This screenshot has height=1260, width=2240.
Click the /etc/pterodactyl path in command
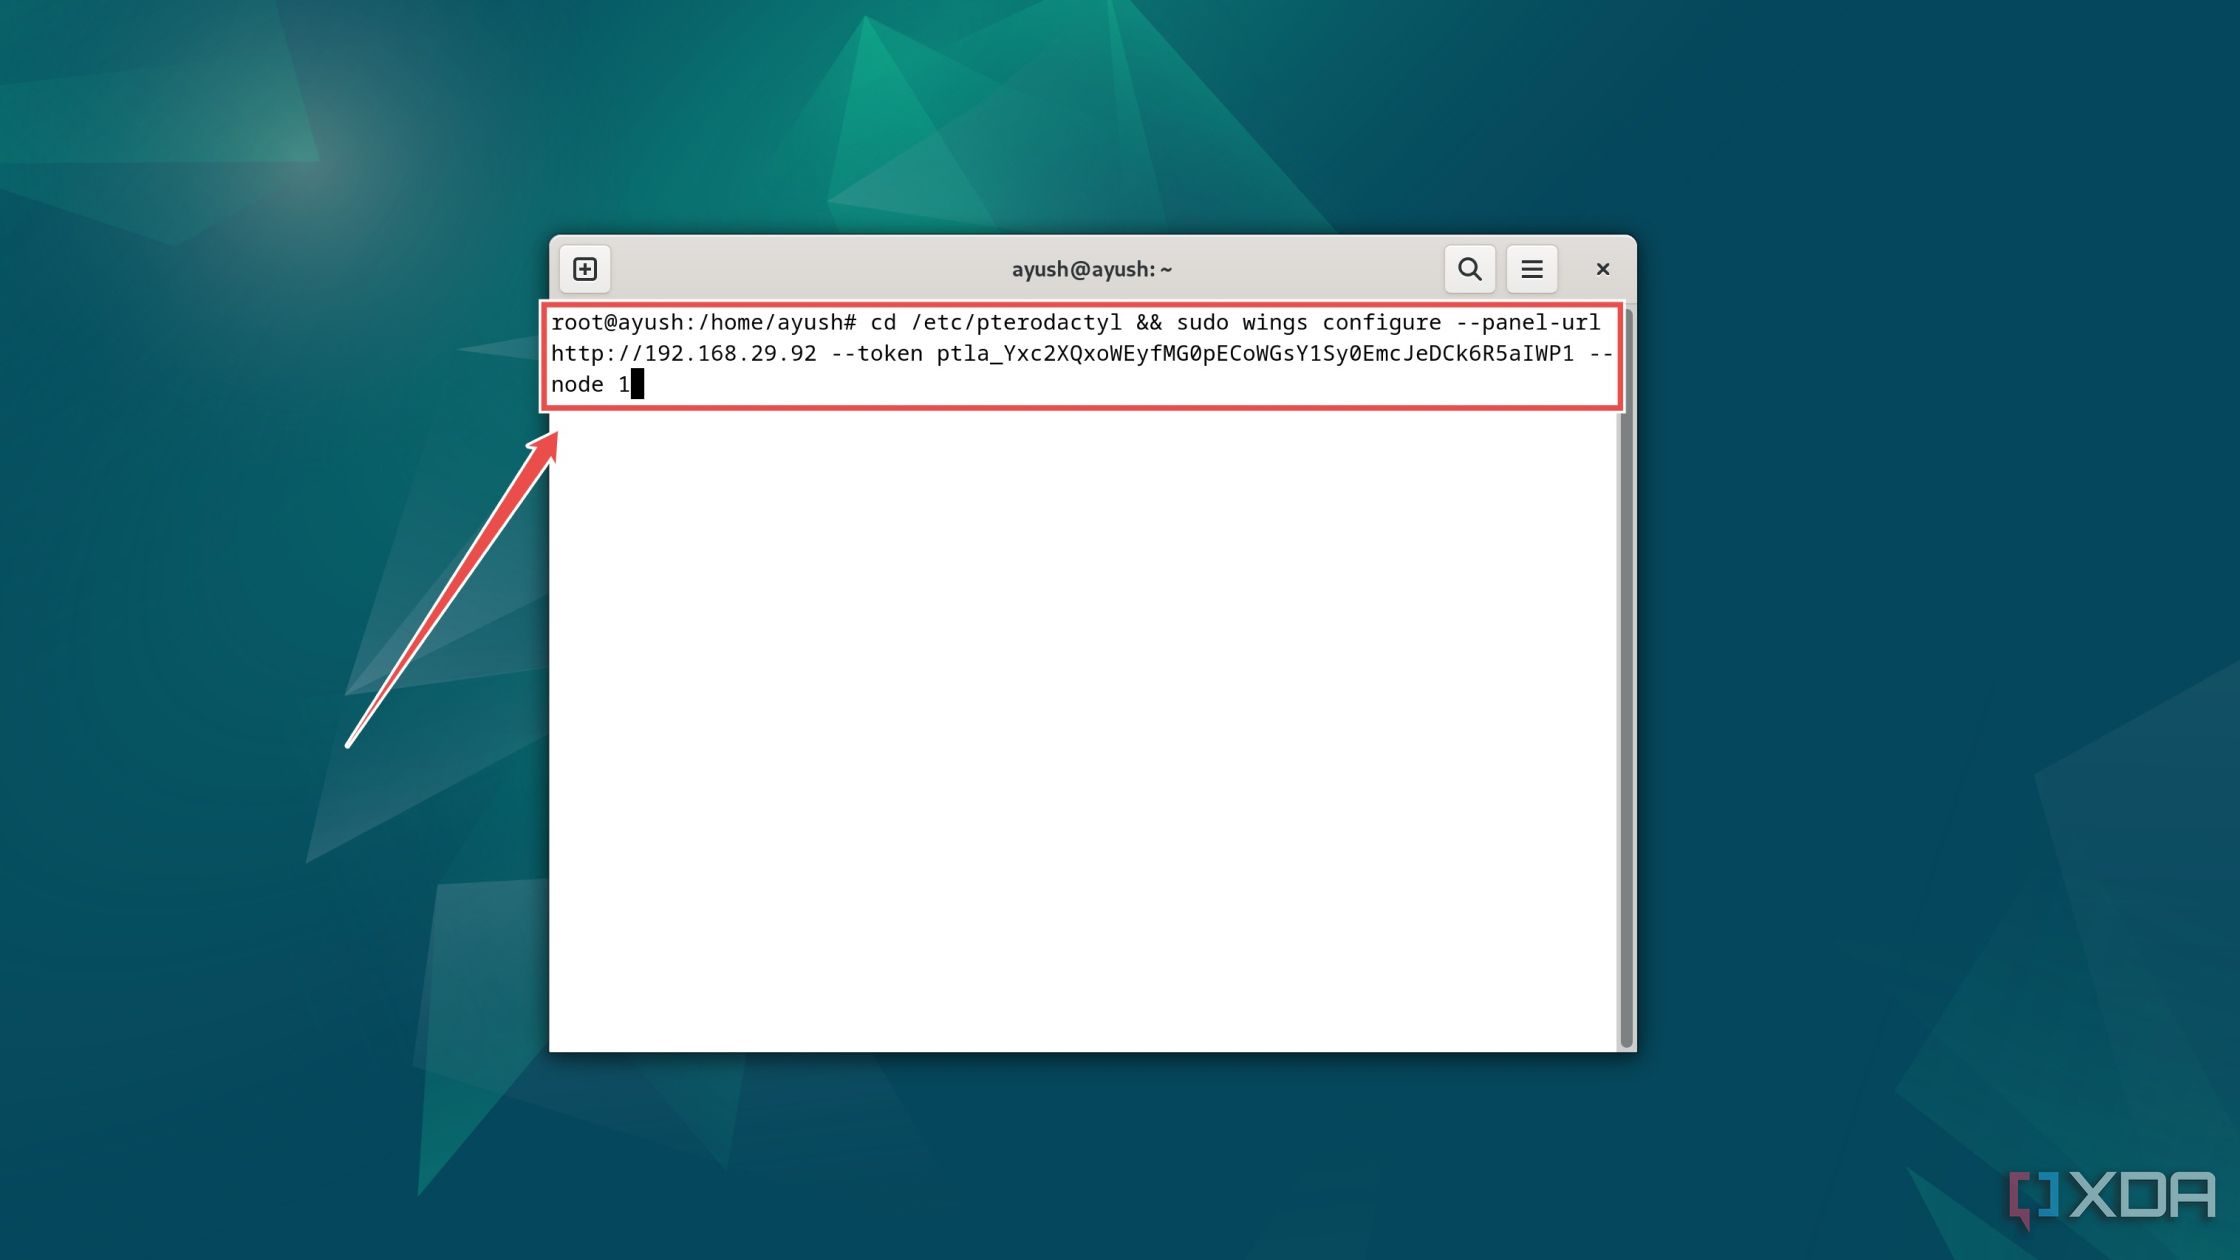1016,323
